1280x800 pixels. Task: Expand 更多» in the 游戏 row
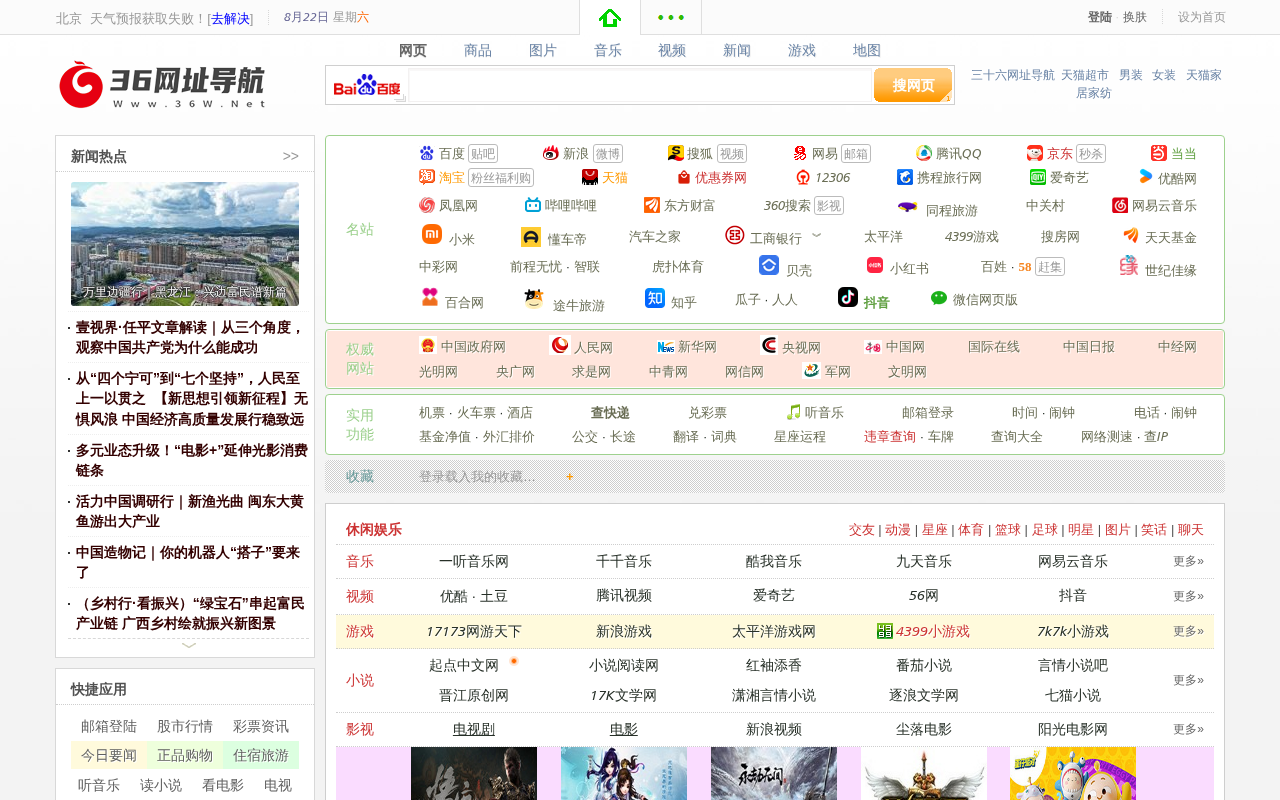point(1188,632)
